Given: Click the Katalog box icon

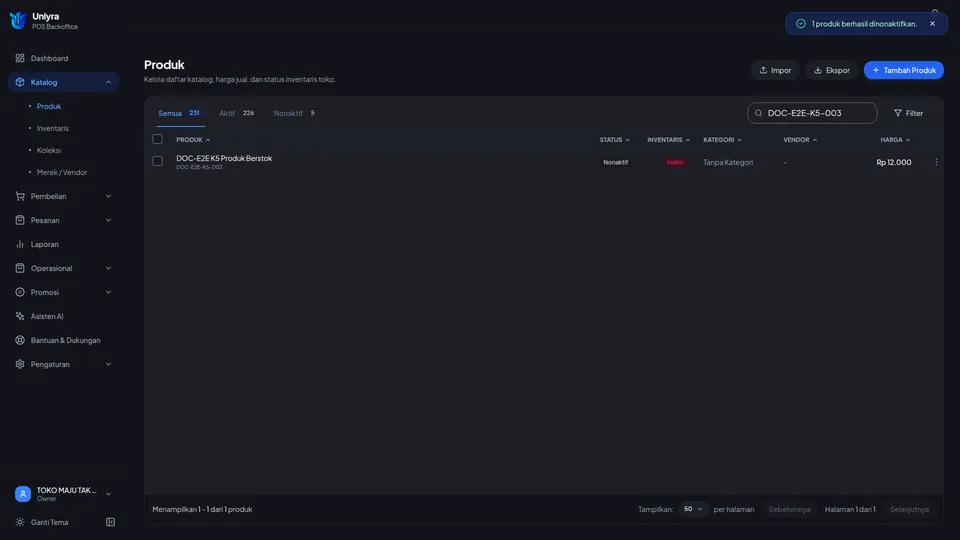Looking at the screenshot, I should (20, 82).
